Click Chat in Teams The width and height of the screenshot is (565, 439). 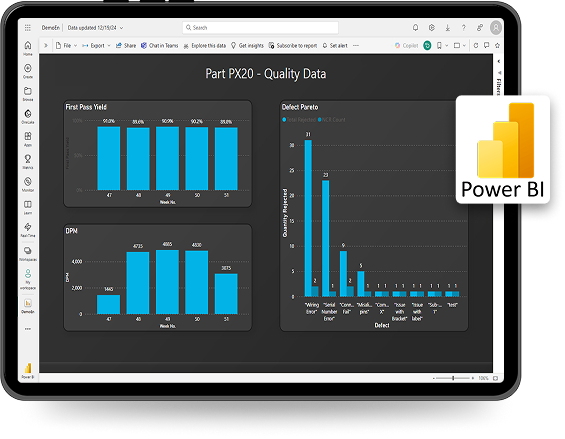(159, 45)
